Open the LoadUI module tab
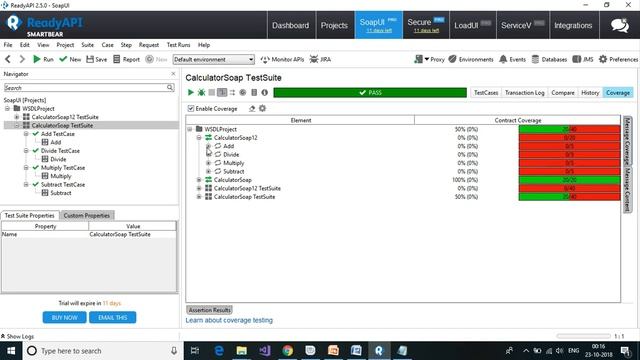The image size is (640, 360). point(472,25)
